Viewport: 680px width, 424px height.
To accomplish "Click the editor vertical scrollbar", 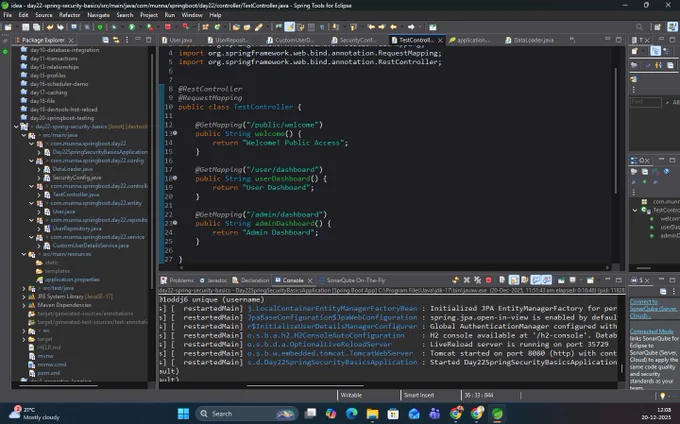I will point(615,130).
